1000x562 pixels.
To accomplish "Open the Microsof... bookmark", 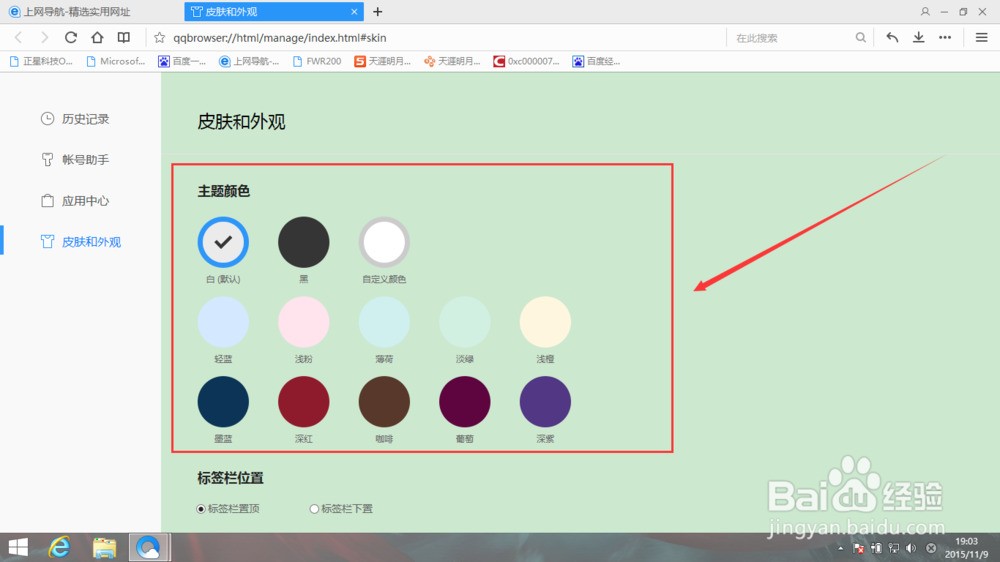I will (115, 61).
